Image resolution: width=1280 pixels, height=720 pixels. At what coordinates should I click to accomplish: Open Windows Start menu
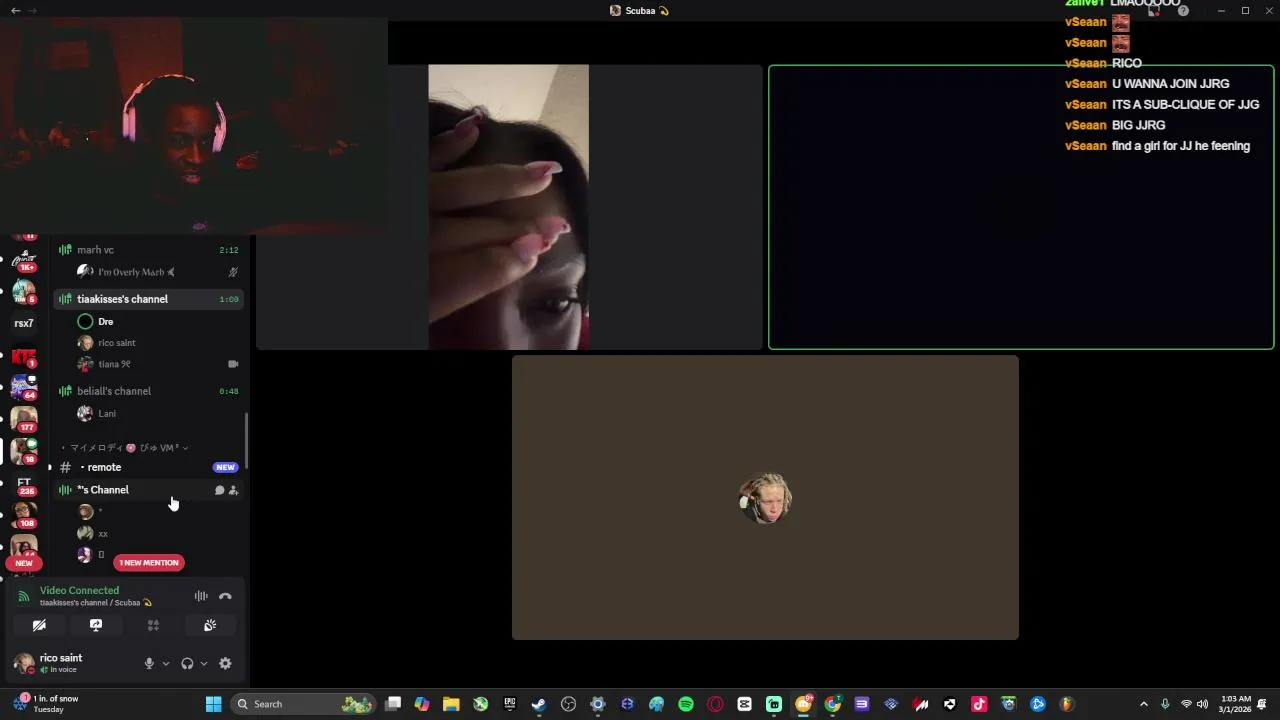point(213,704)
